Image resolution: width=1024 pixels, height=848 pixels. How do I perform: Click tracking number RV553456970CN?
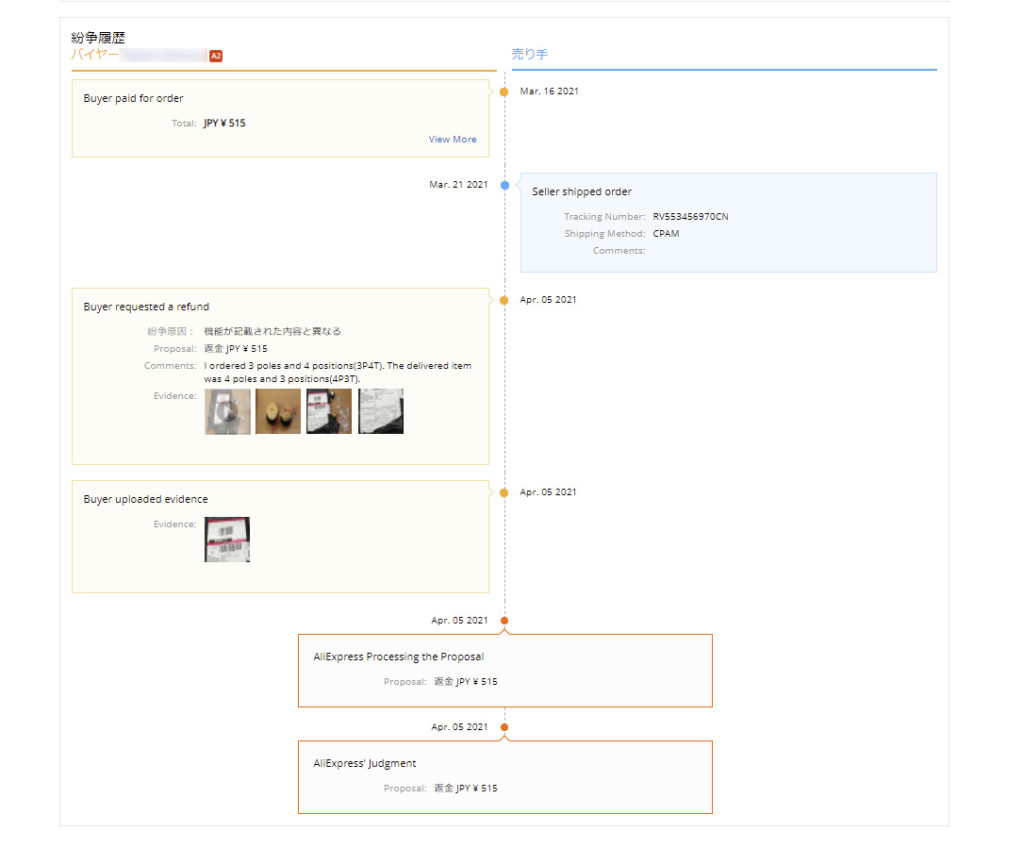(x=690, y=216)
